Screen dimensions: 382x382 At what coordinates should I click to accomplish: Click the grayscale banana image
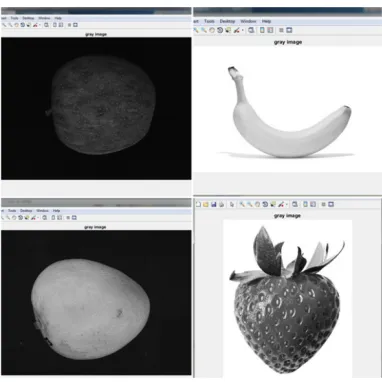(x=288, y=108)
